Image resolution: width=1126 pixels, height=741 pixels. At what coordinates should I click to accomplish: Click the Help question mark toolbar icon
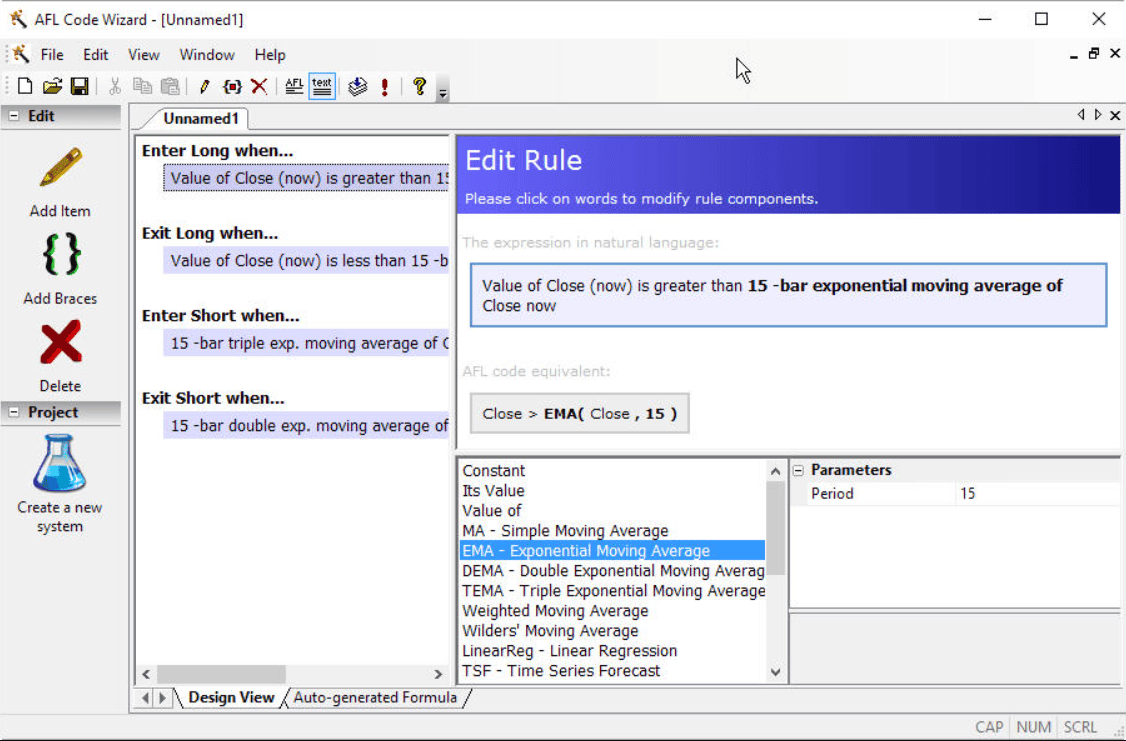417,86
